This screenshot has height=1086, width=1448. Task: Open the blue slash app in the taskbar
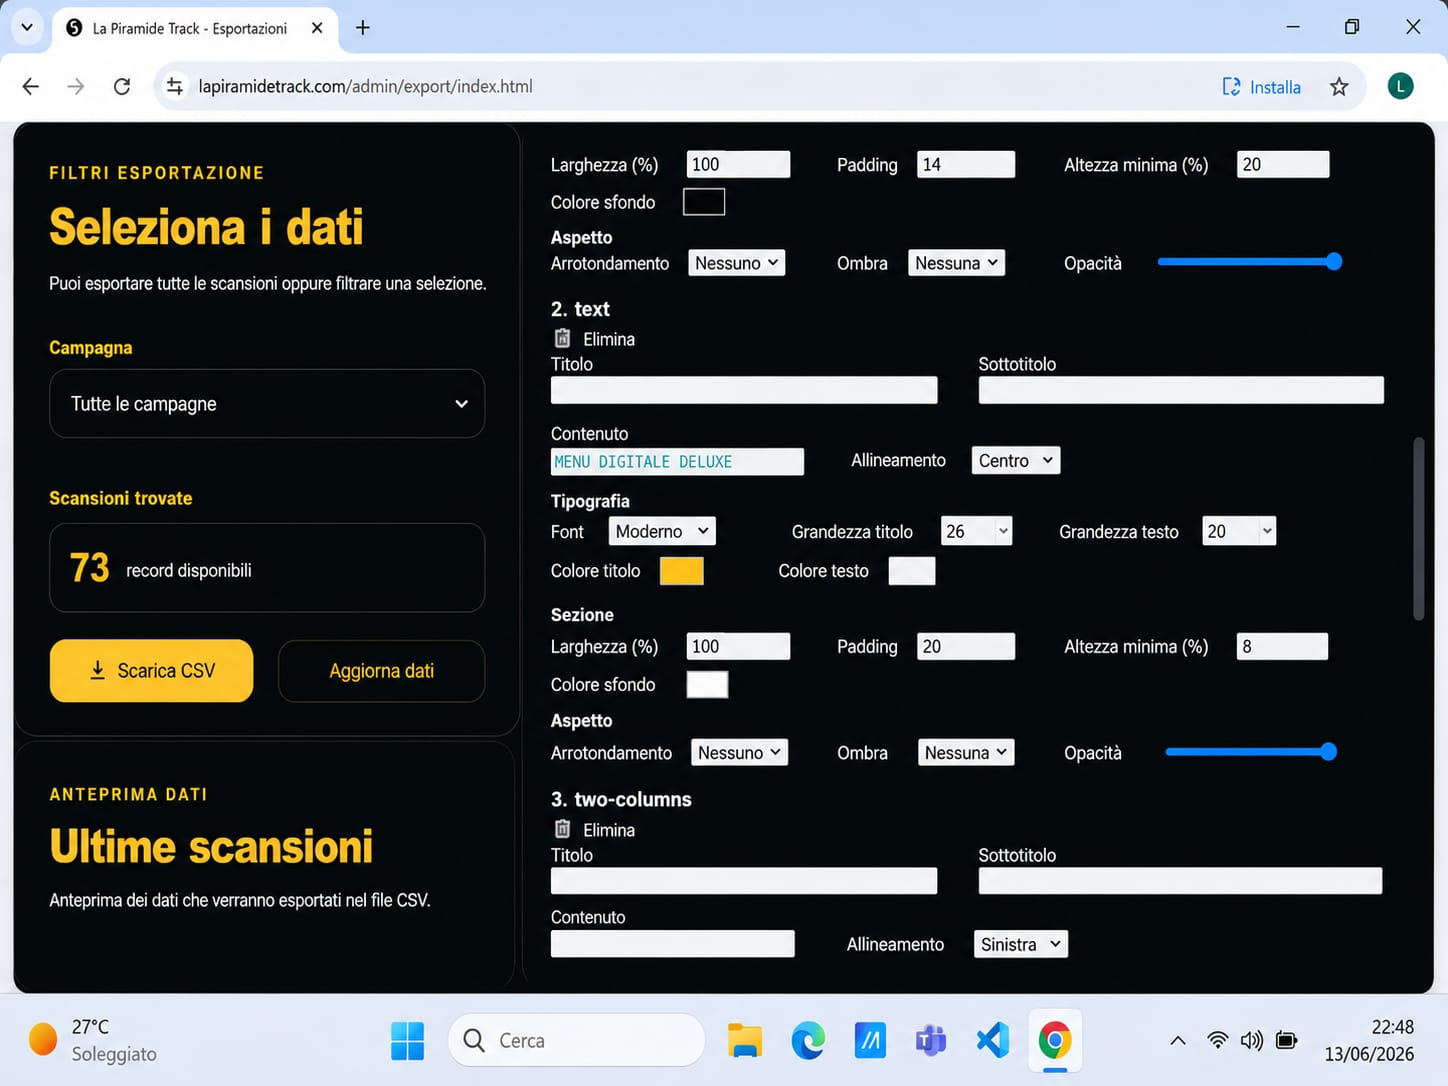[869, 1041]
